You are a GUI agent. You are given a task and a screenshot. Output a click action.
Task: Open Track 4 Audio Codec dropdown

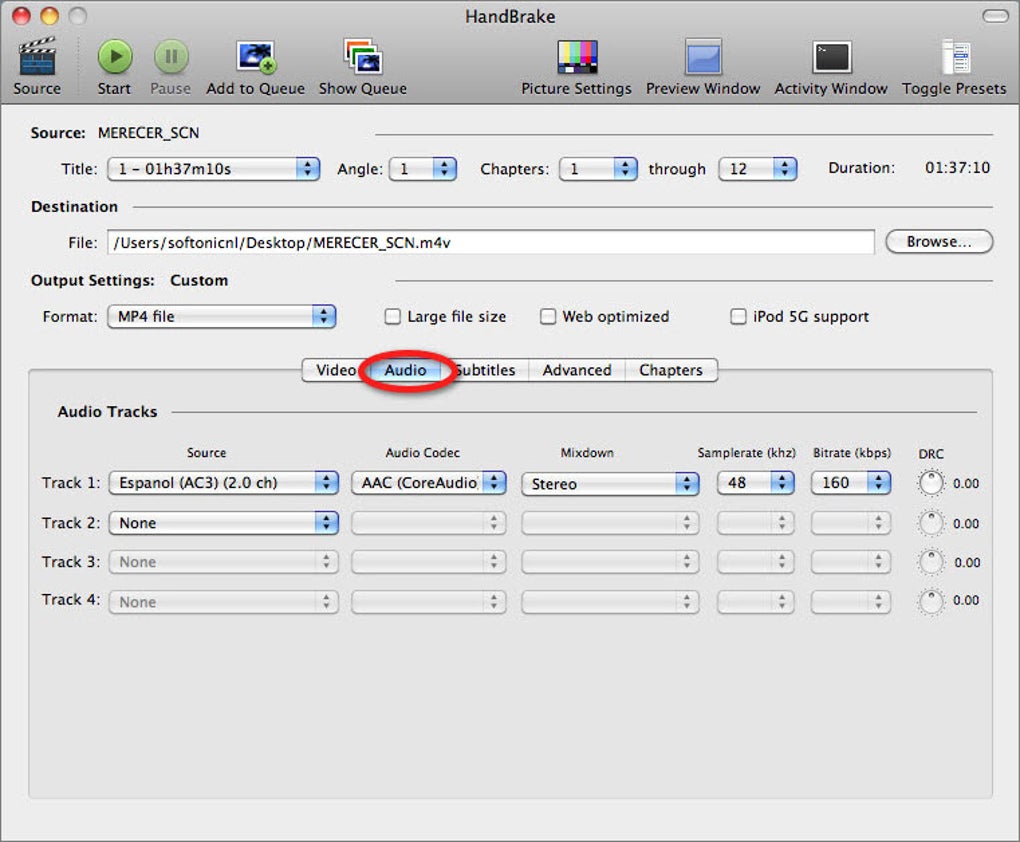(x=429, y=602)
